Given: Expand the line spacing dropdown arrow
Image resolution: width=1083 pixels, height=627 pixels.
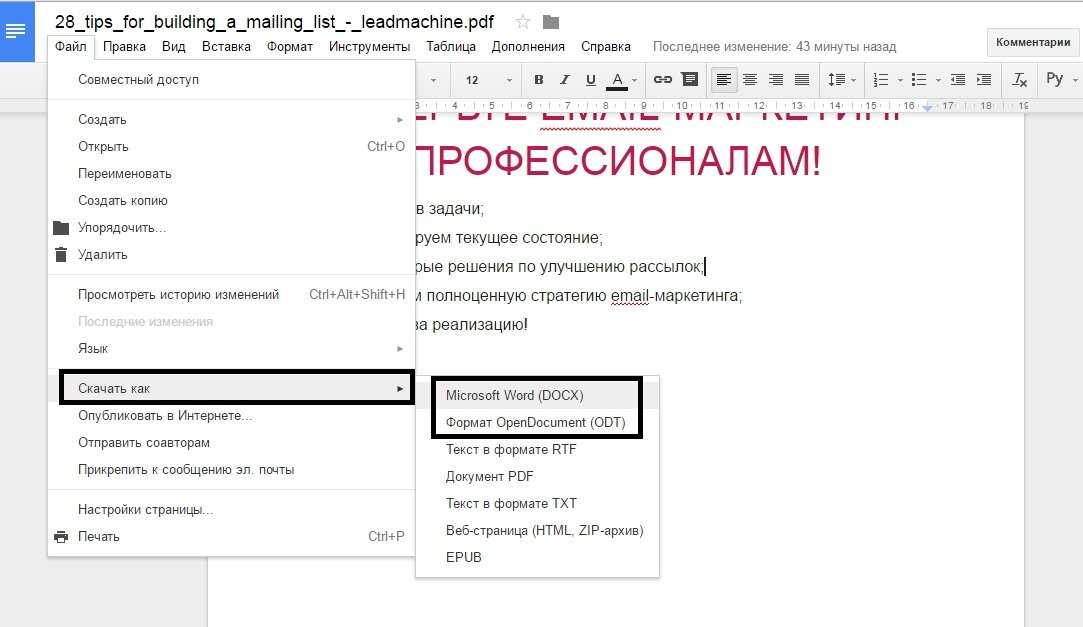Looking at the screenshot, I should (854, 80).
